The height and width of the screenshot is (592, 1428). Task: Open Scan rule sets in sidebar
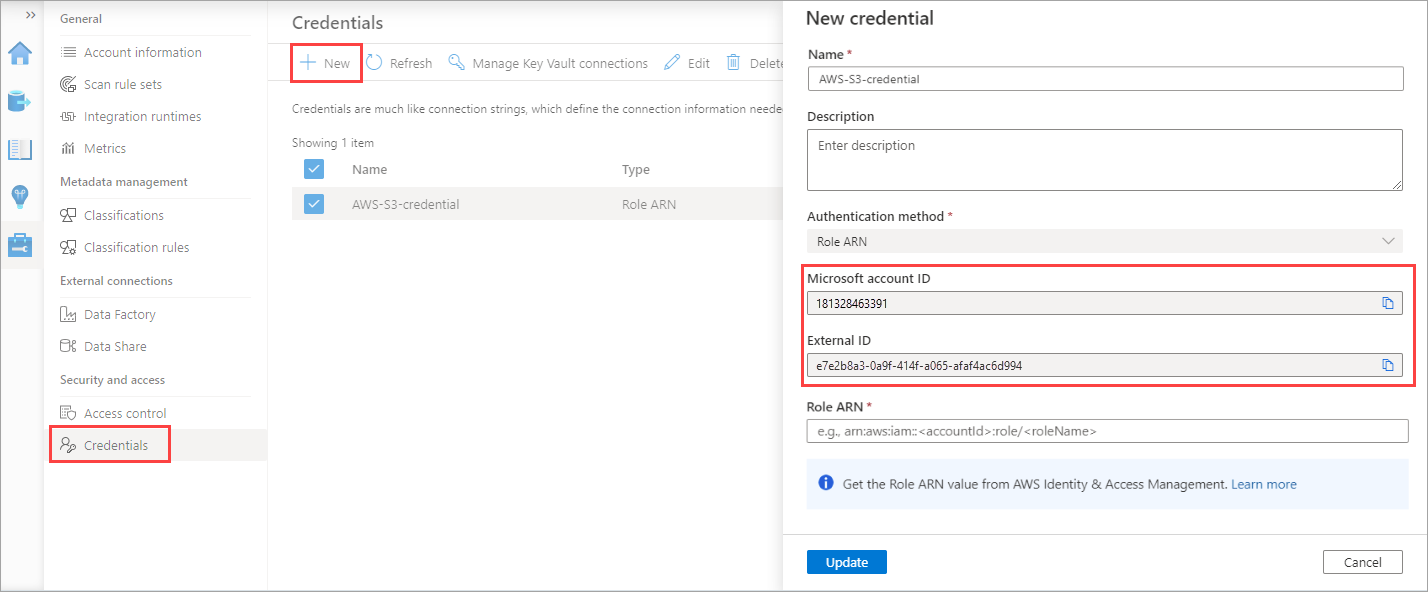[122, 85]
